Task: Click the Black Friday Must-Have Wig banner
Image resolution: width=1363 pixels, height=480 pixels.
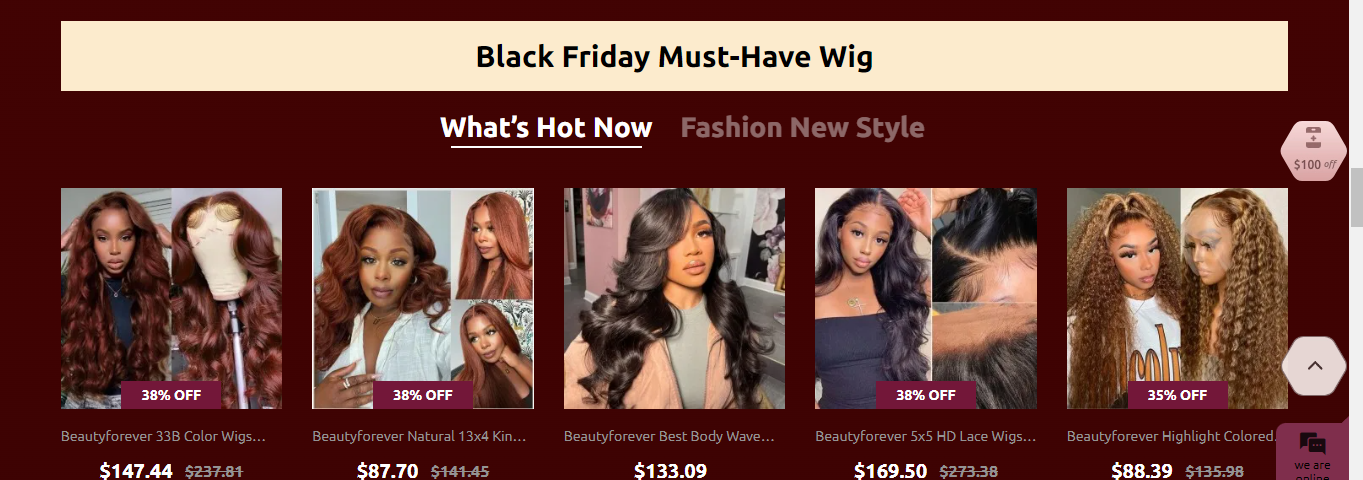Action: (x=674, y=56)
